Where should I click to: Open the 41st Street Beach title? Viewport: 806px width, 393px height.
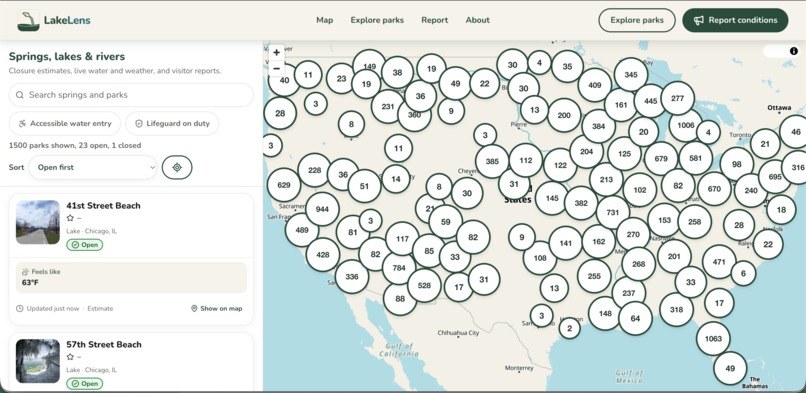tap(103, 205)
